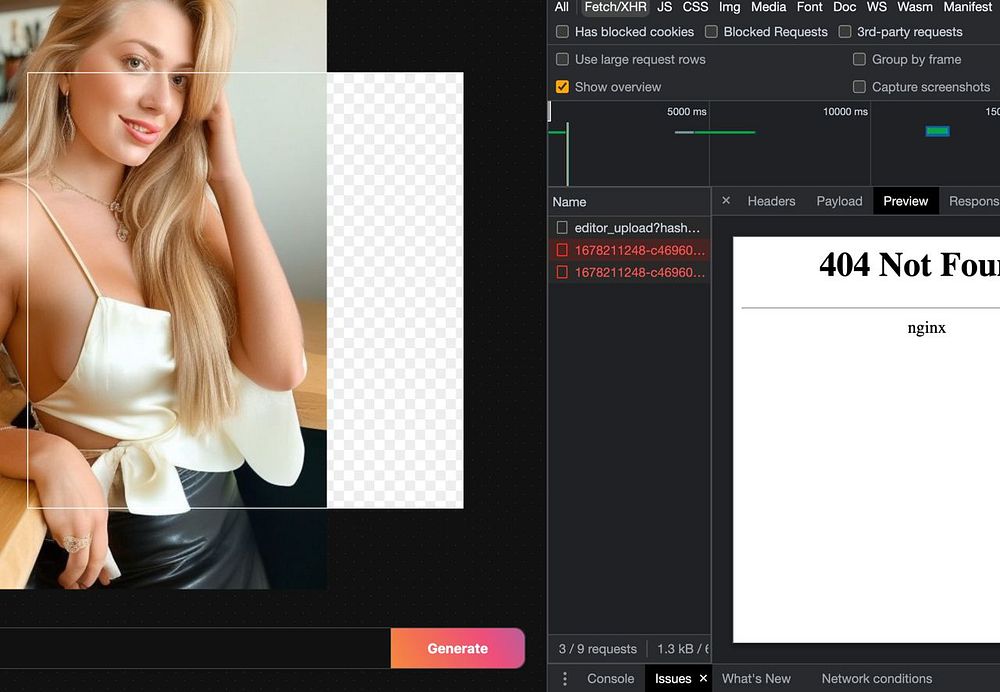Enable Blocked Requests checkbox
The height and width of the screenshot is (692, 1000).
pyautogui.click(x=711, y=31)
